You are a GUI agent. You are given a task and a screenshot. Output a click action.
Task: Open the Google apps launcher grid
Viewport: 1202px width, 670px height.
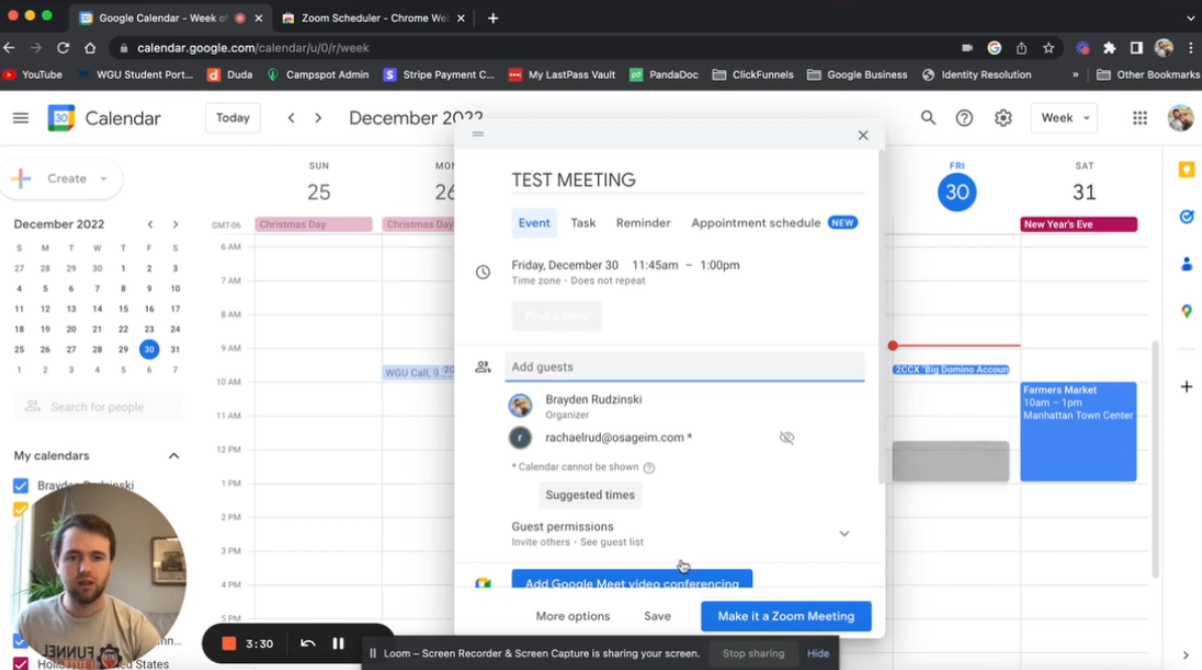(x=1139, y=117)
